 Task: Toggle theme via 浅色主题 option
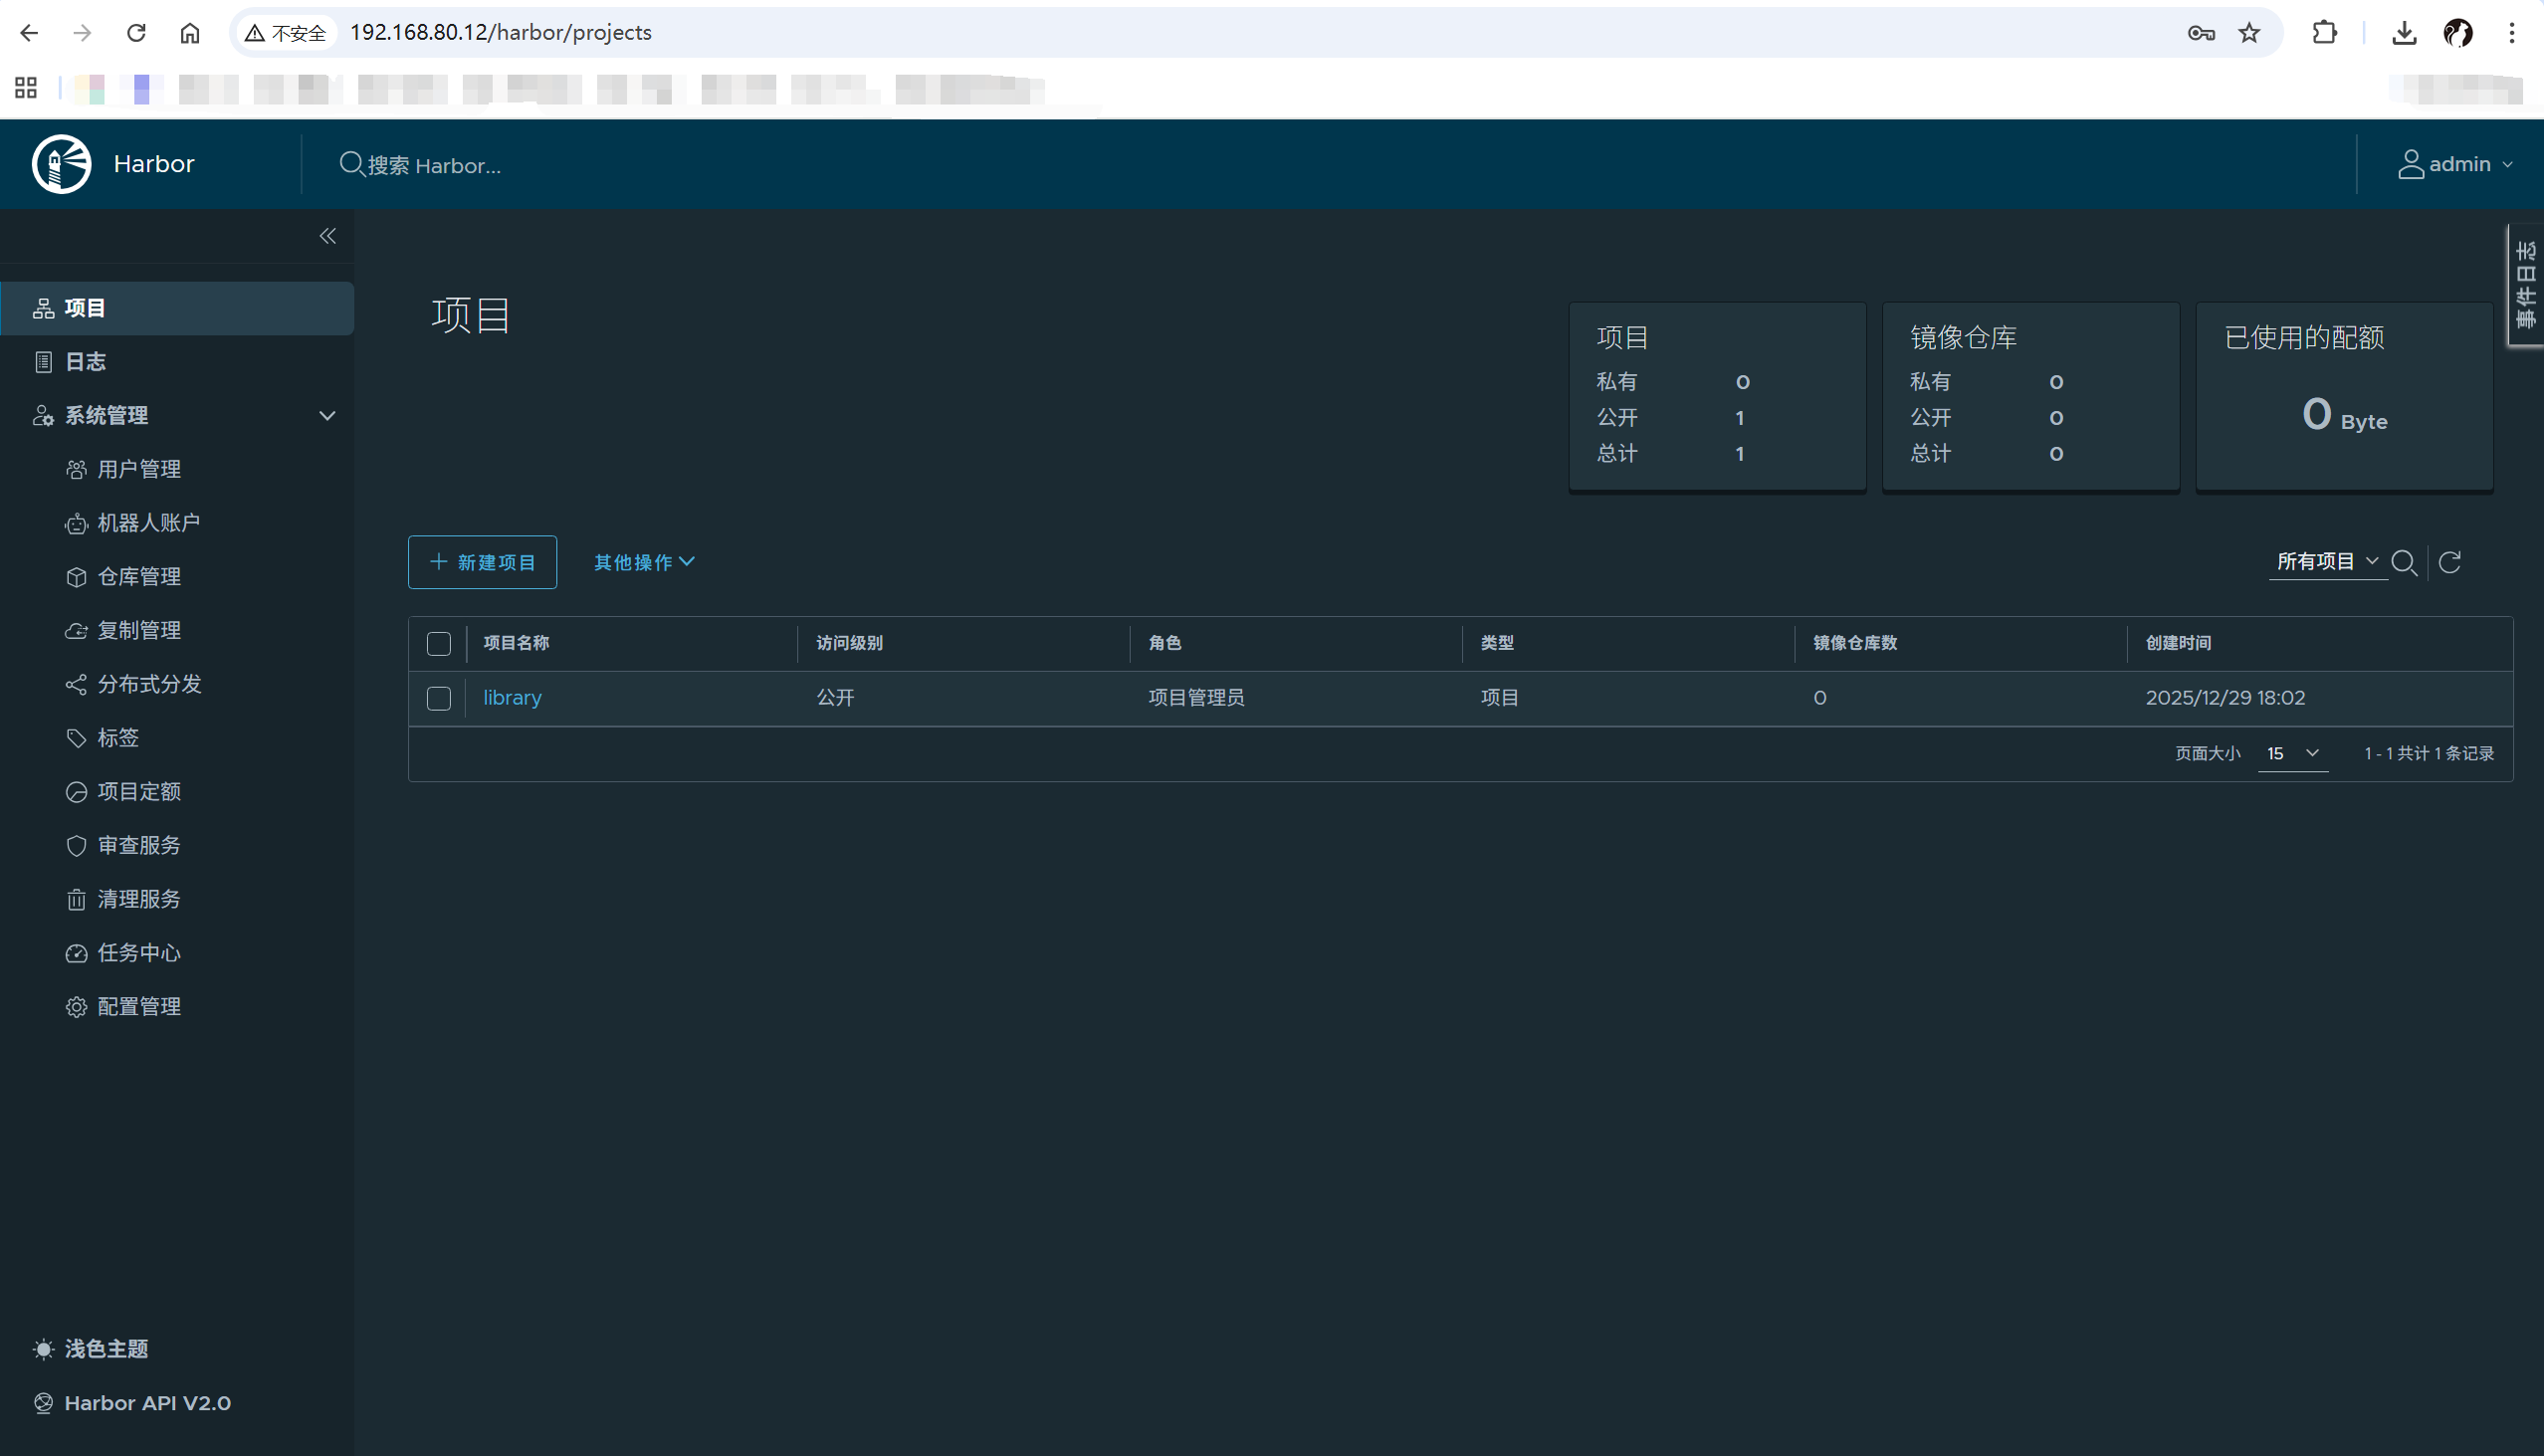coord(106,1349)
